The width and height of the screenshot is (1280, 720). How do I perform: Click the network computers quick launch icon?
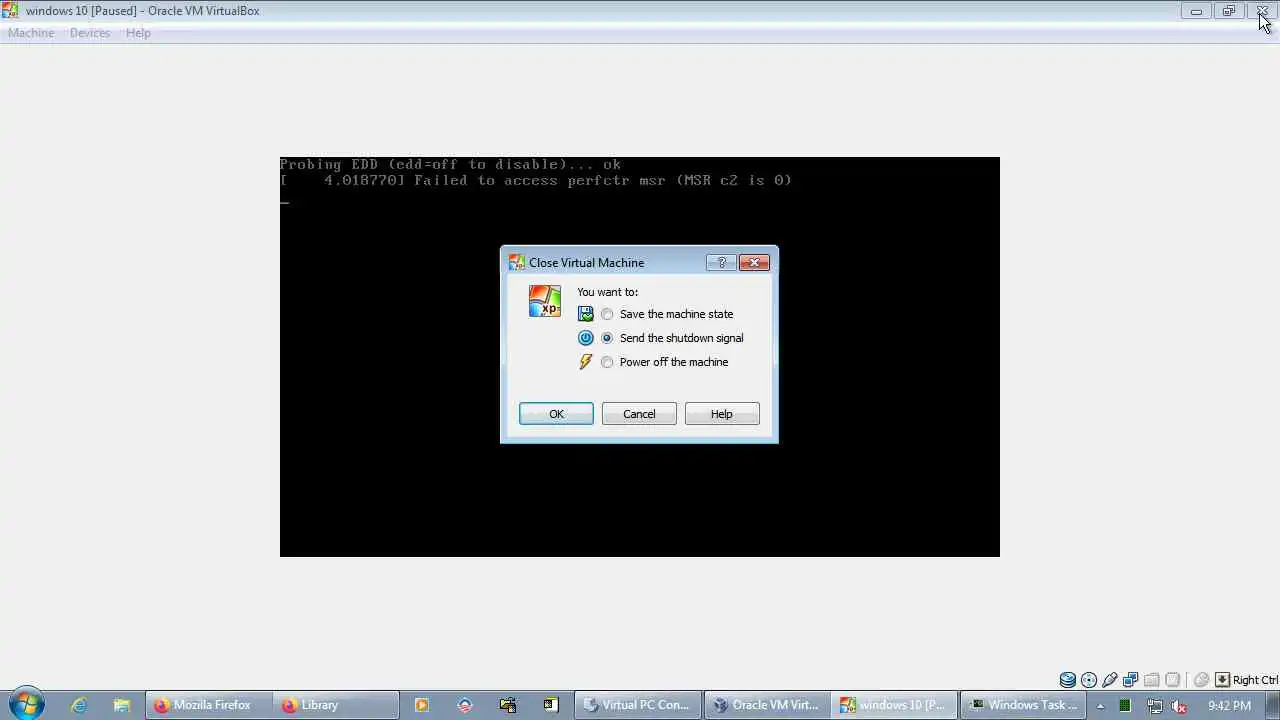(x=508, y=705)
